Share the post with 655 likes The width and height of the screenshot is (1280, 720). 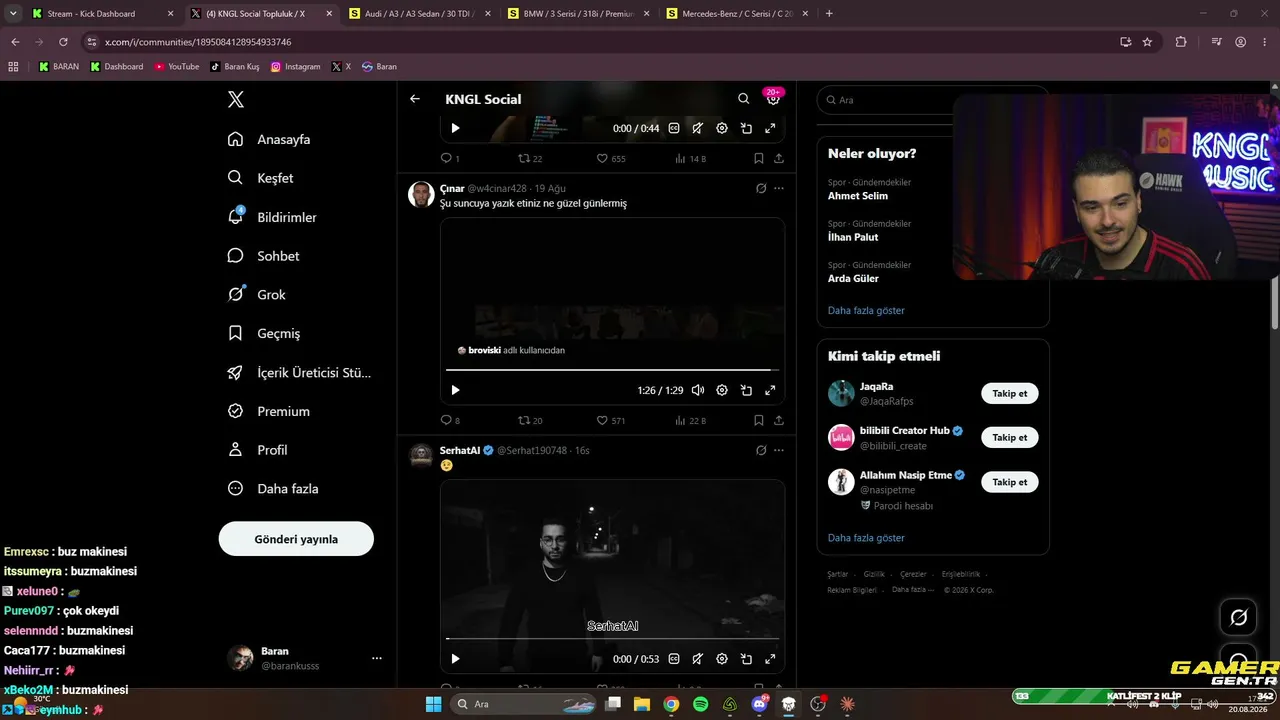pyautogui.click(x=779, y=158)
